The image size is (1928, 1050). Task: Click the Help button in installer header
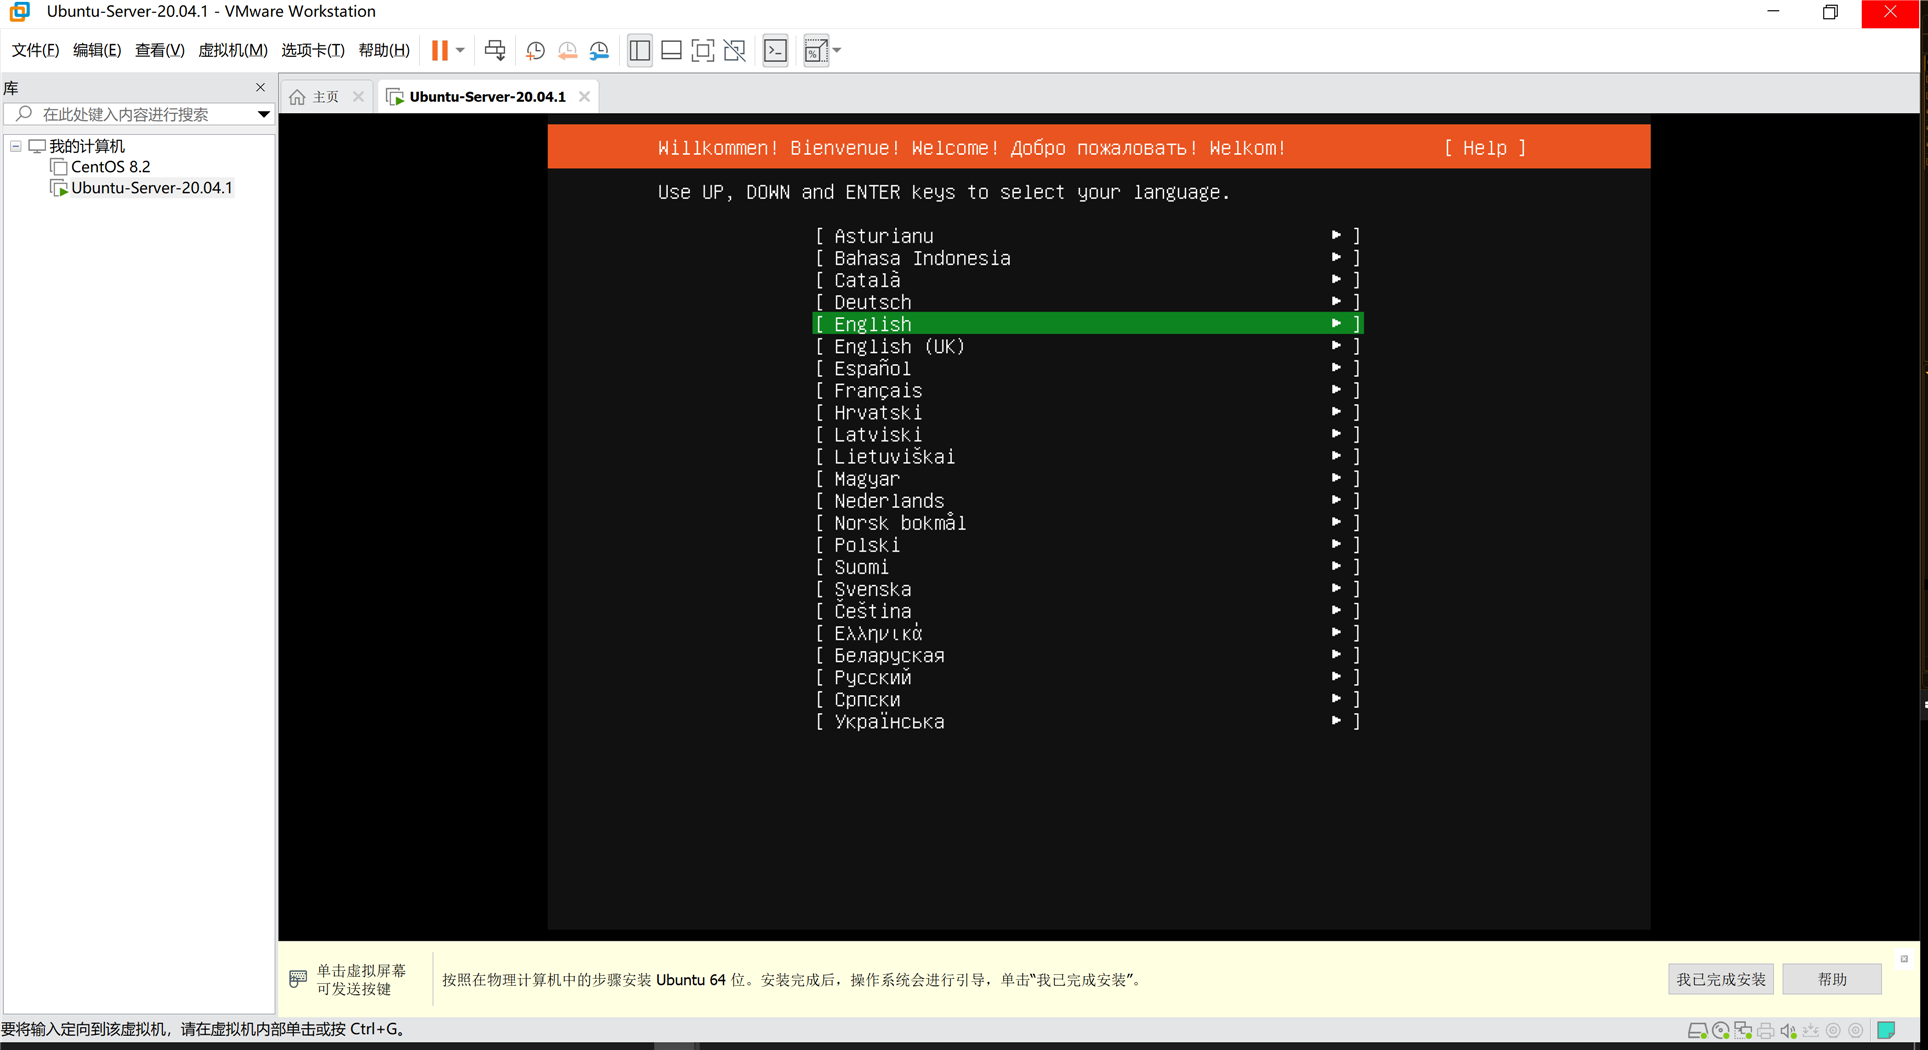1485,148
